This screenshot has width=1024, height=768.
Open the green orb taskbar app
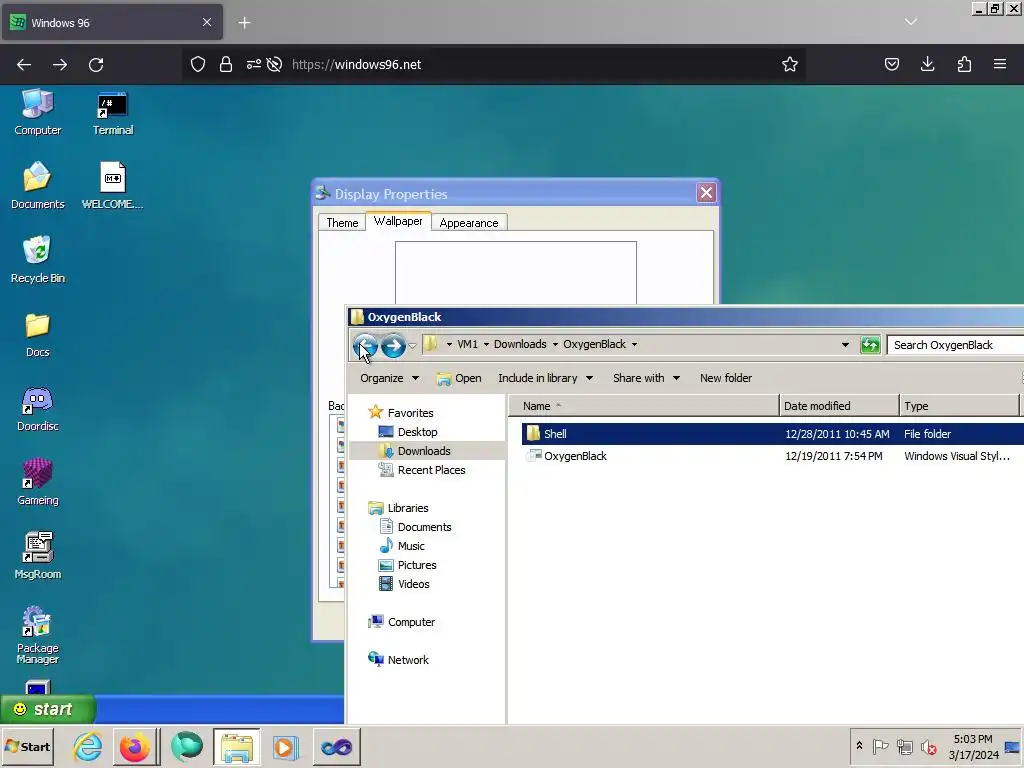(x=186, y=746)
